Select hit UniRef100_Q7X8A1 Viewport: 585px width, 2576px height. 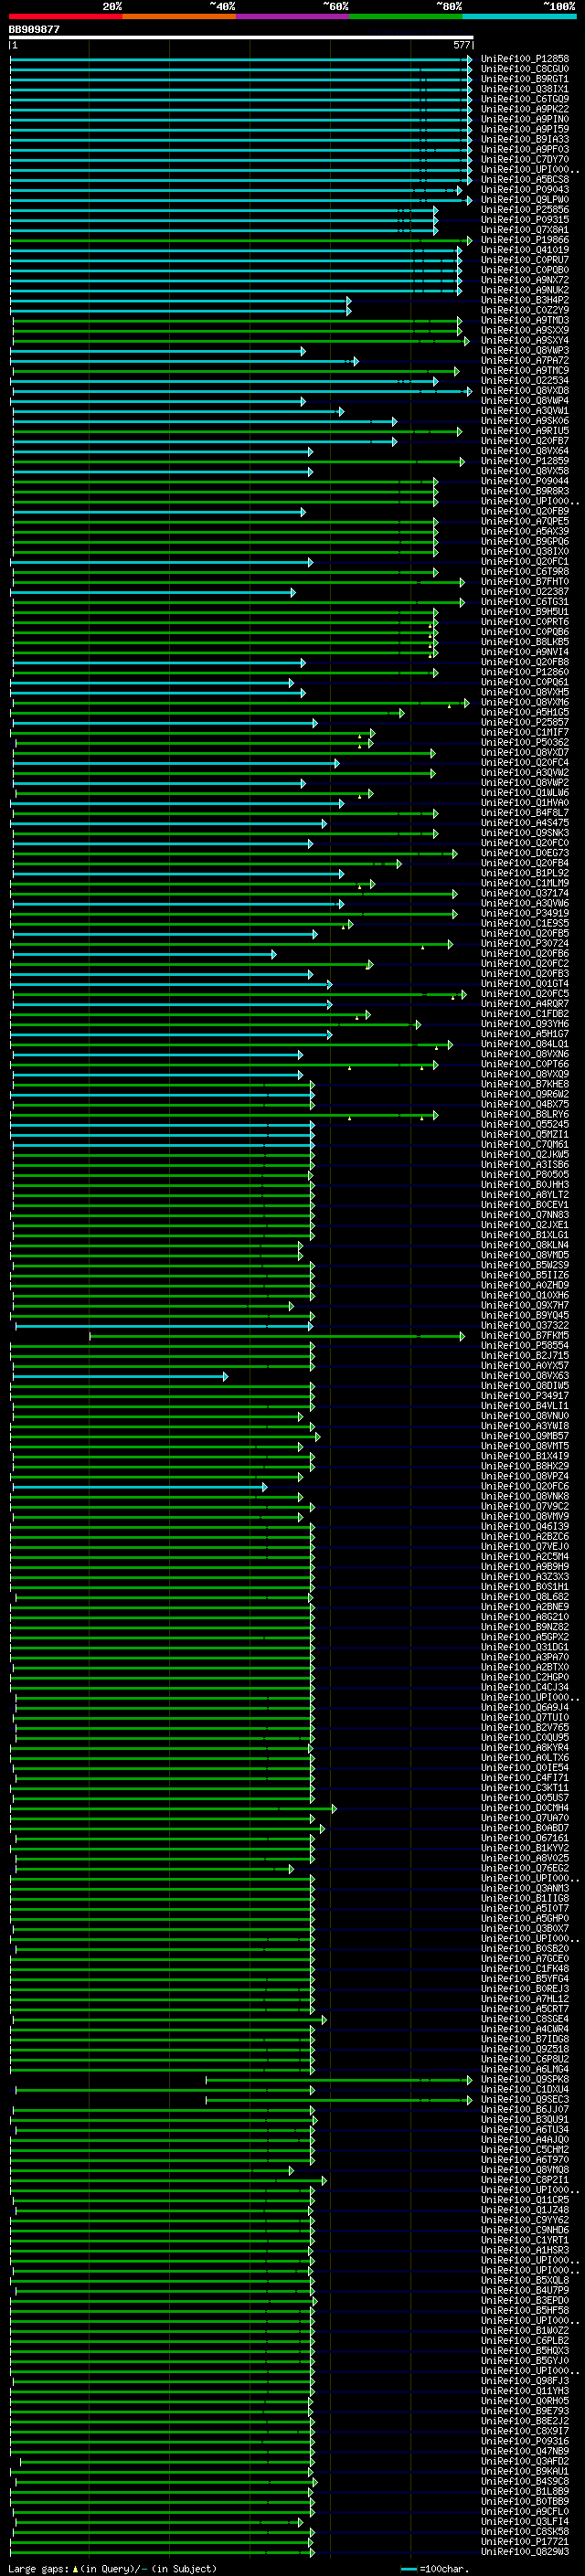point(525,230)
